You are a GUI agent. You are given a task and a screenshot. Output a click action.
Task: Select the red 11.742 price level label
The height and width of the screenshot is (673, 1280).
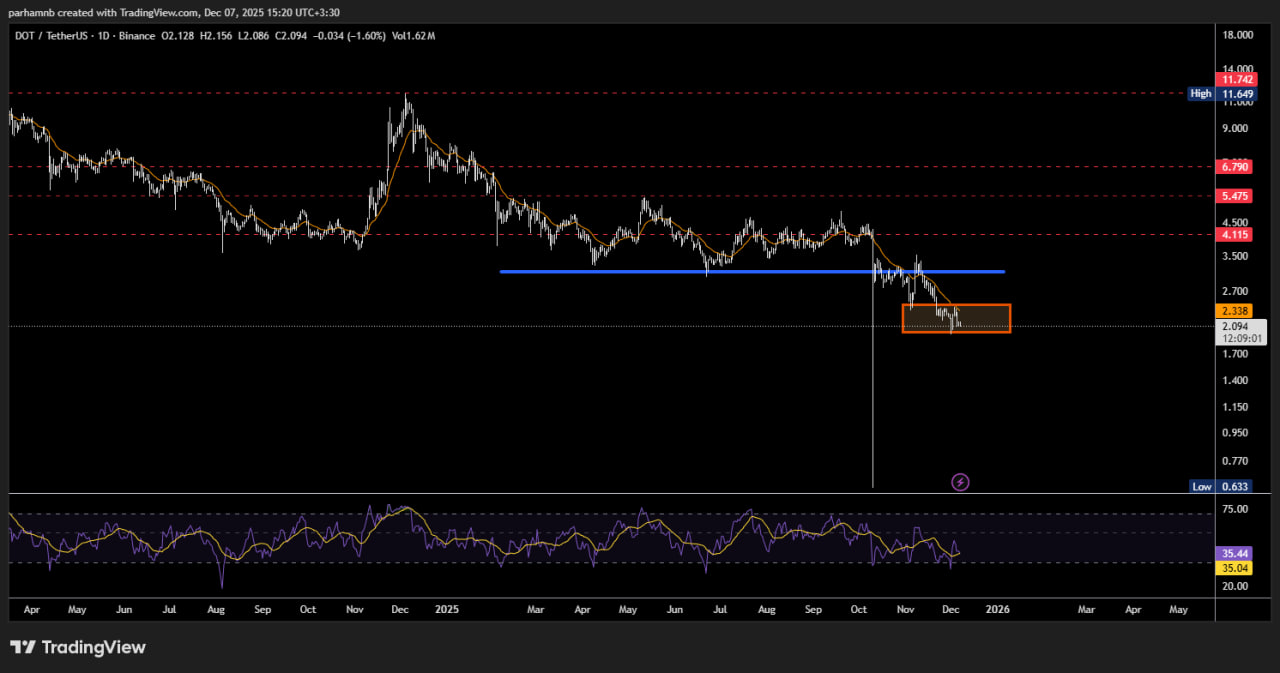(1229, 79)
